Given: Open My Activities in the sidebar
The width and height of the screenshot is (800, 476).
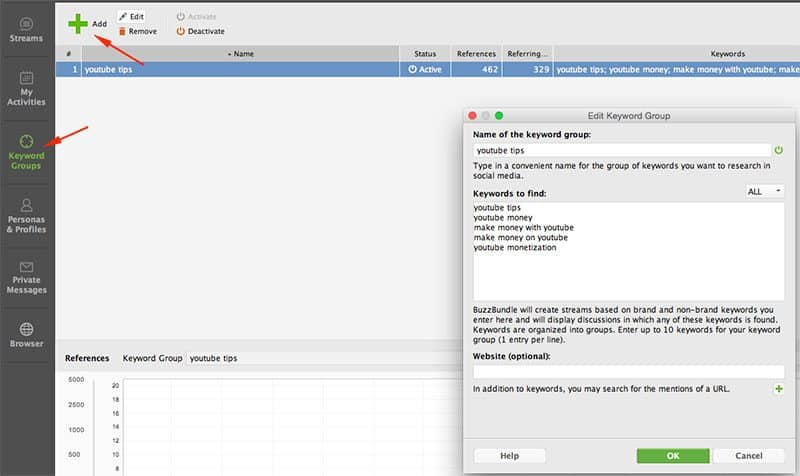Looking at the screenshot, I should tap(26, 89).
